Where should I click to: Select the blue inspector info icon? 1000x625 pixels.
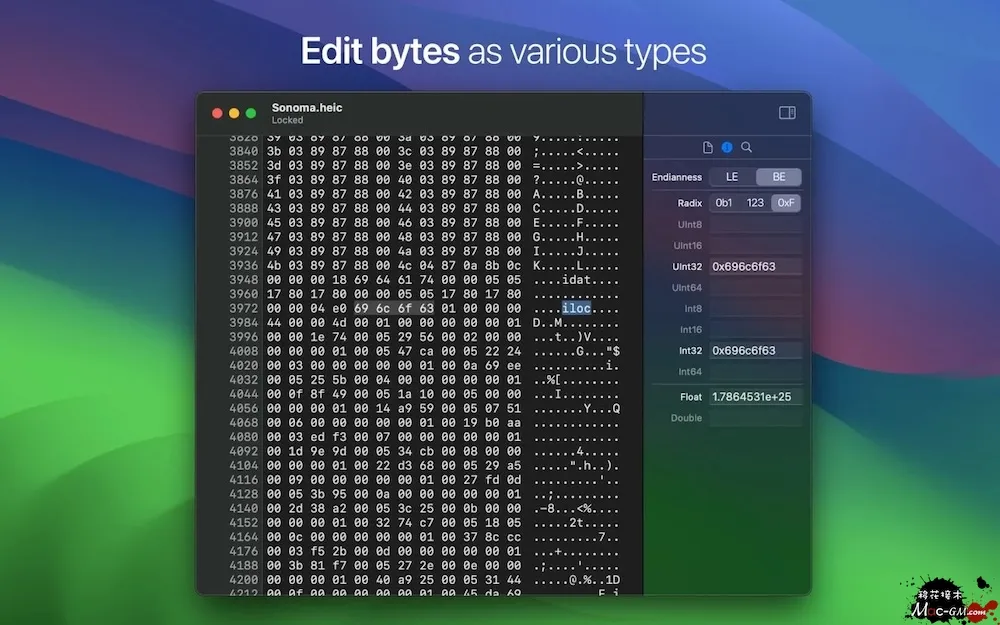click(x=727, y=147)
